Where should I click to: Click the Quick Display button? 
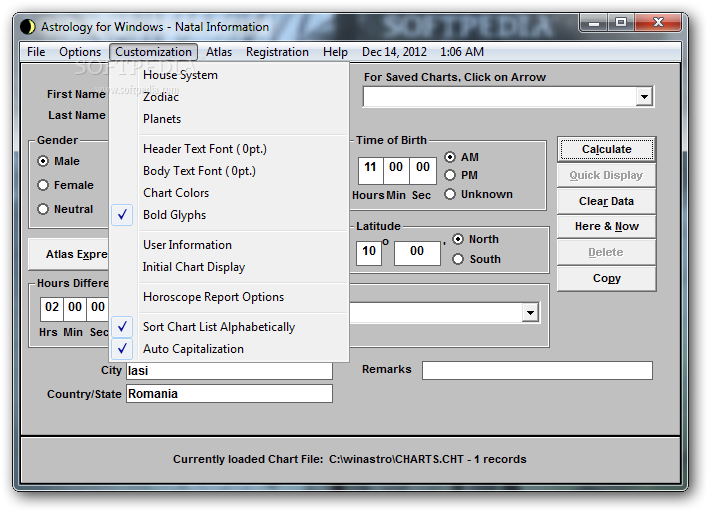click(606, 175)
